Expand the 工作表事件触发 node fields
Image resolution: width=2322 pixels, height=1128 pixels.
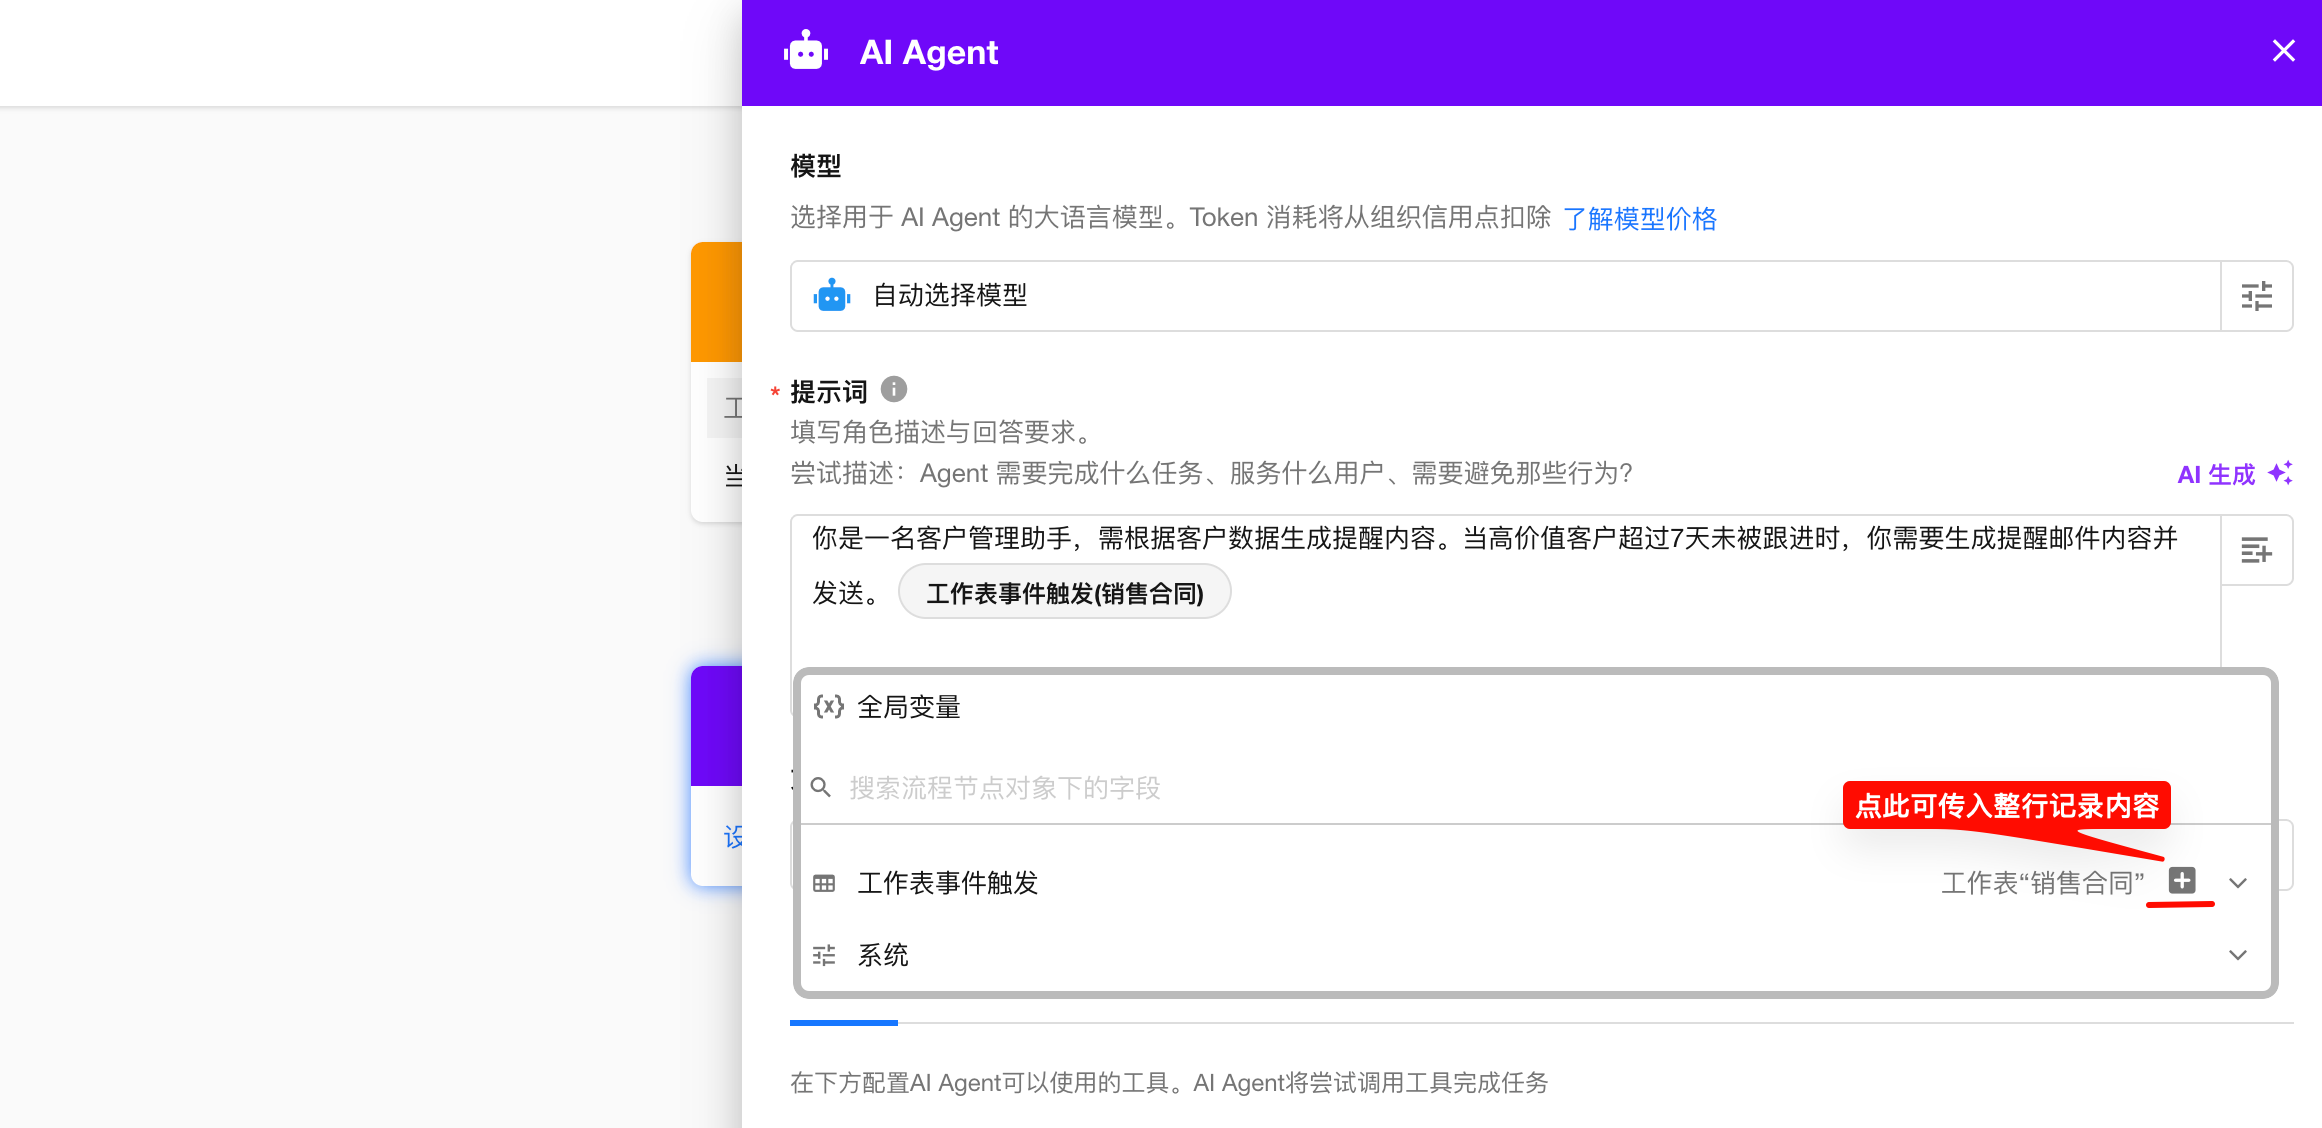coord(2238,883)
